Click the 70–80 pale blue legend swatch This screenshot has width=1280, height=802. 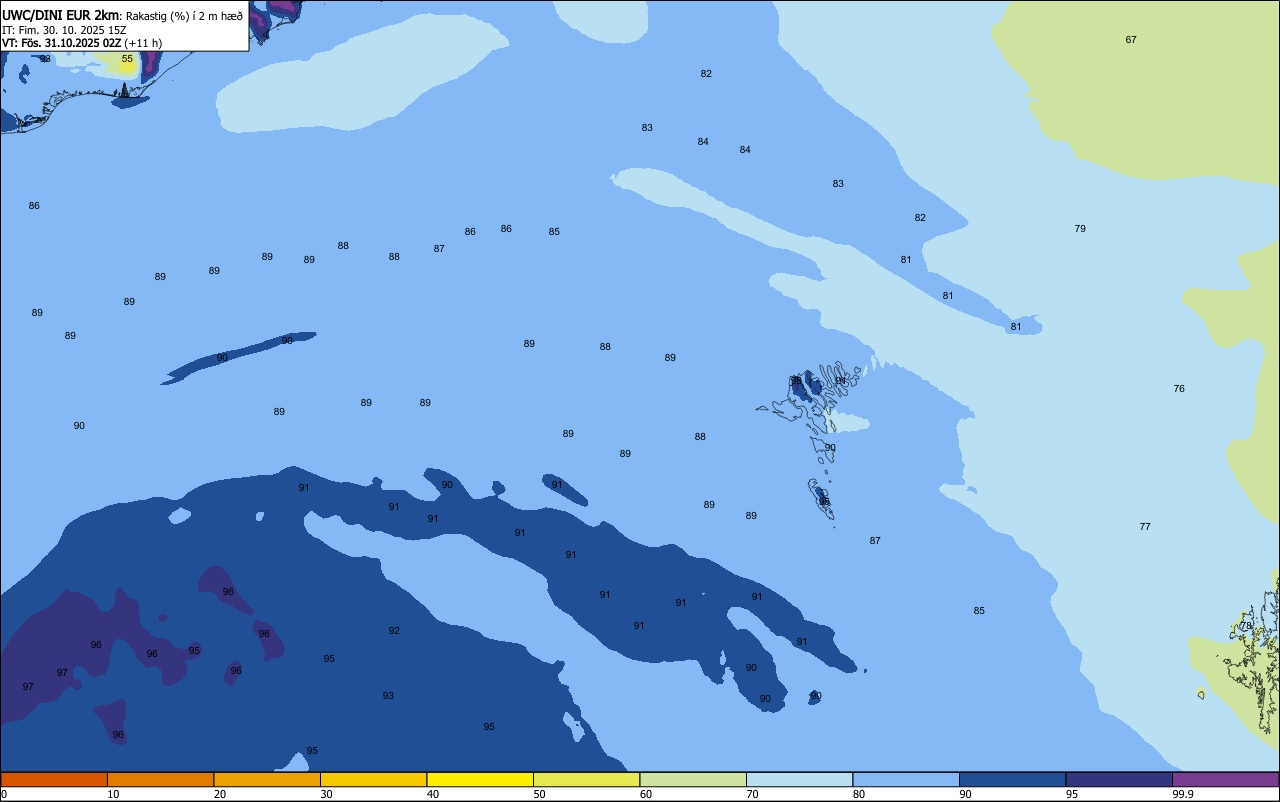coord(799,779)
